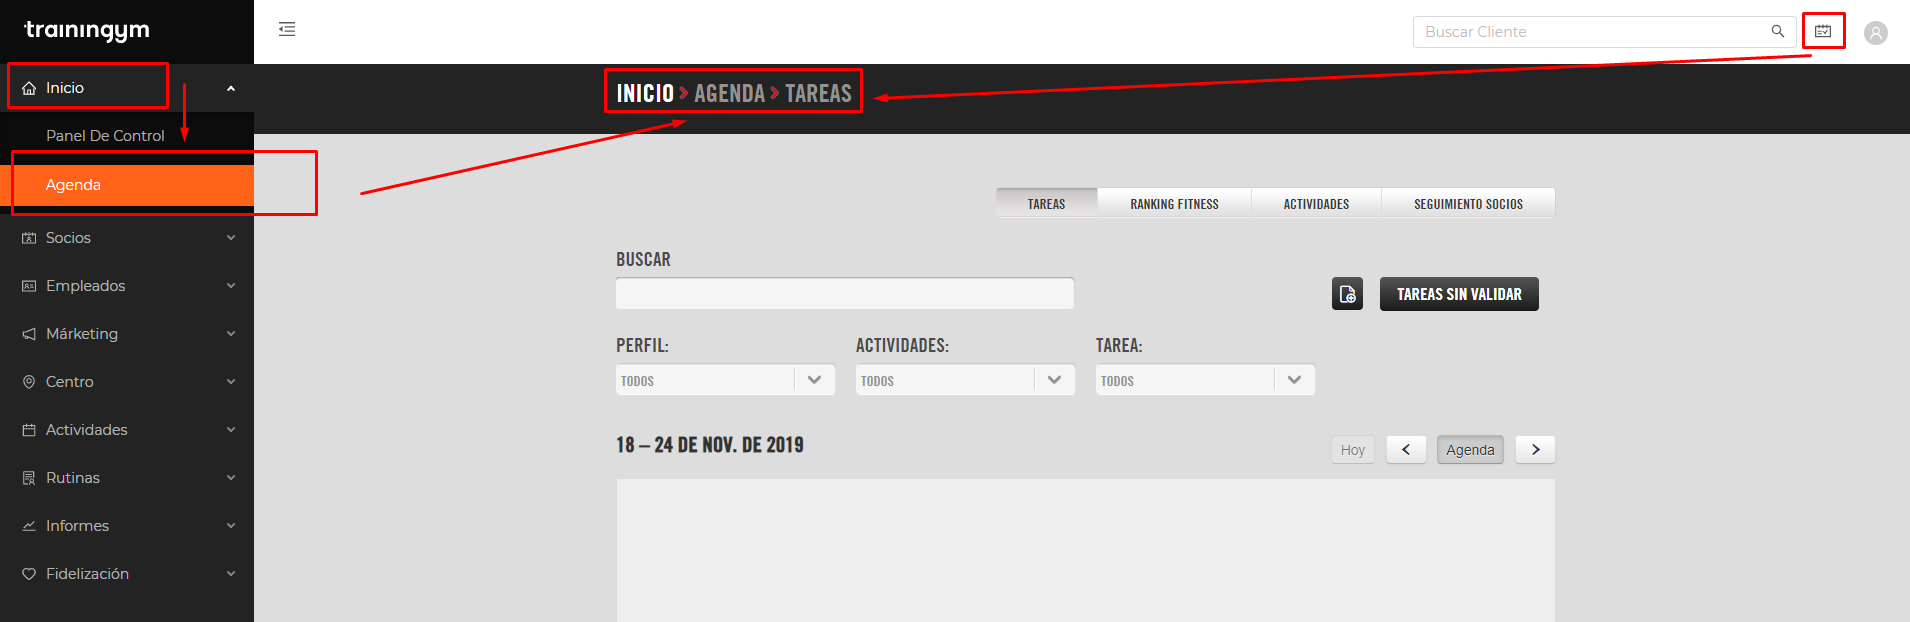Go to next week arrow
The height and width of the screenshot is (622, 1910).
point(1535,450)
